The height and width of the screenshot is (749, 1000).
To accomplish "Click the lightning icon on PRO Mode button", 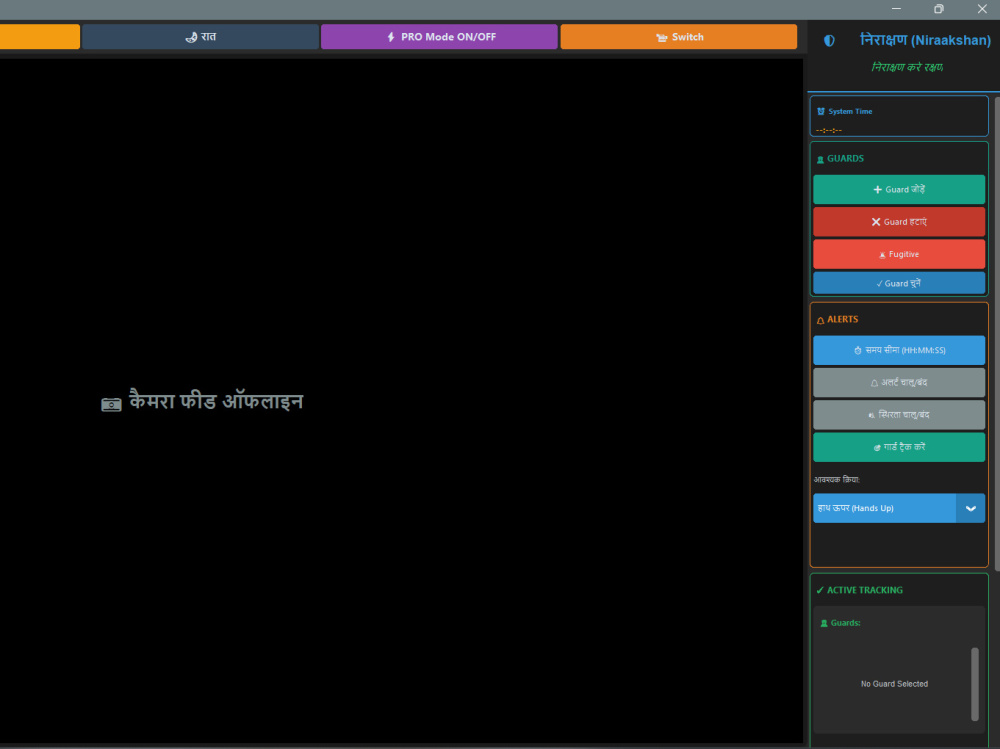I will pyautogui.click(x=391, y=37).
